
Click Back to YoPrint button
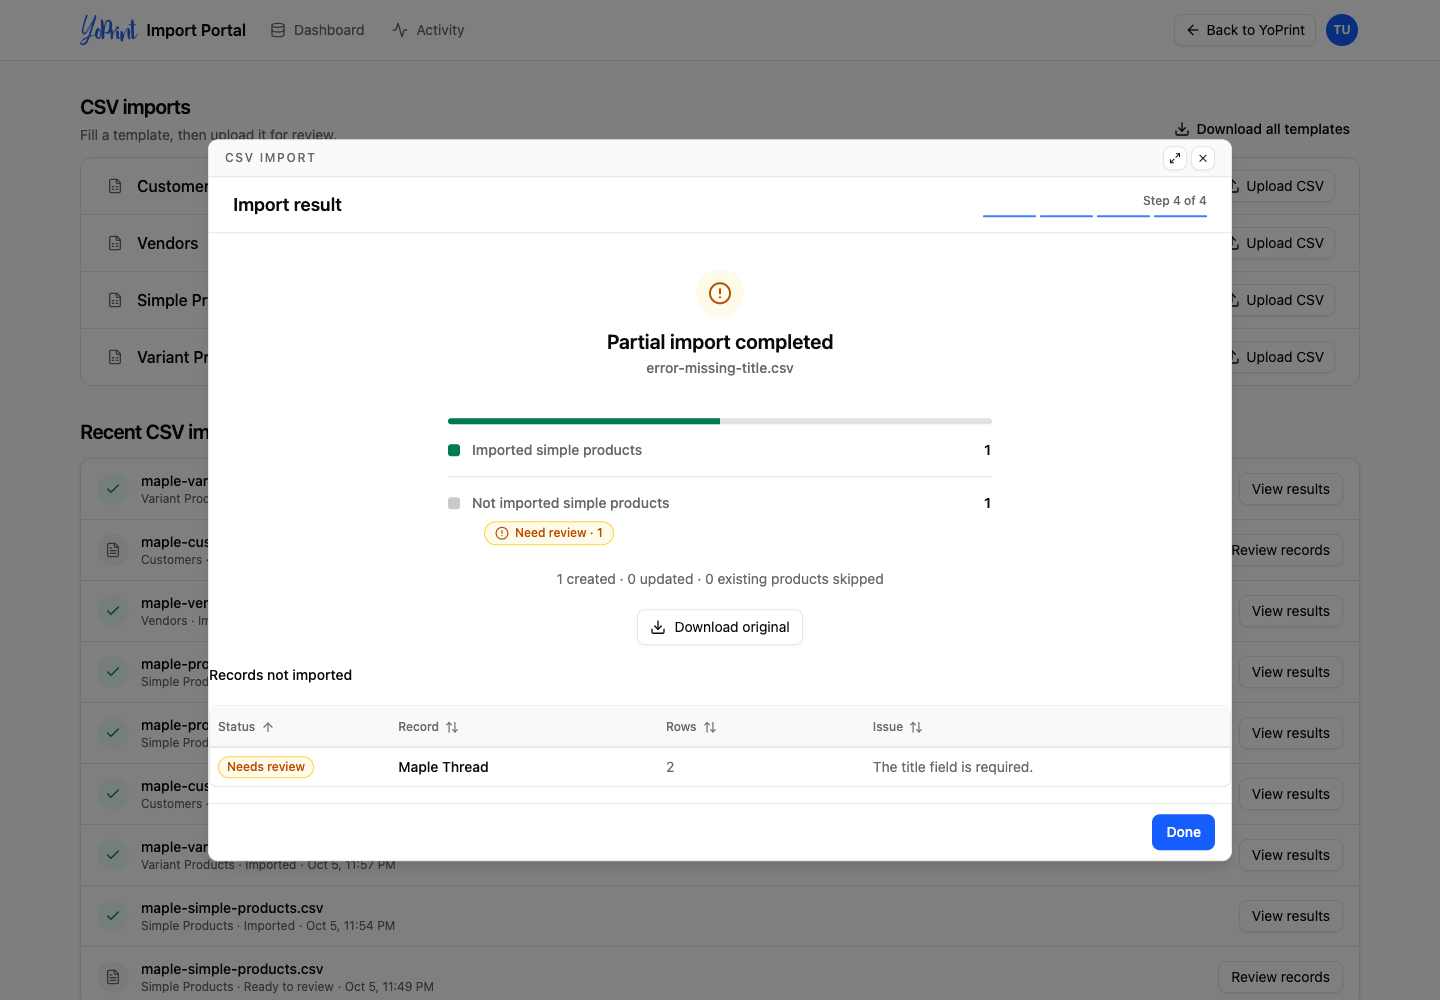pyautogui.click(x=1245, y=30)
